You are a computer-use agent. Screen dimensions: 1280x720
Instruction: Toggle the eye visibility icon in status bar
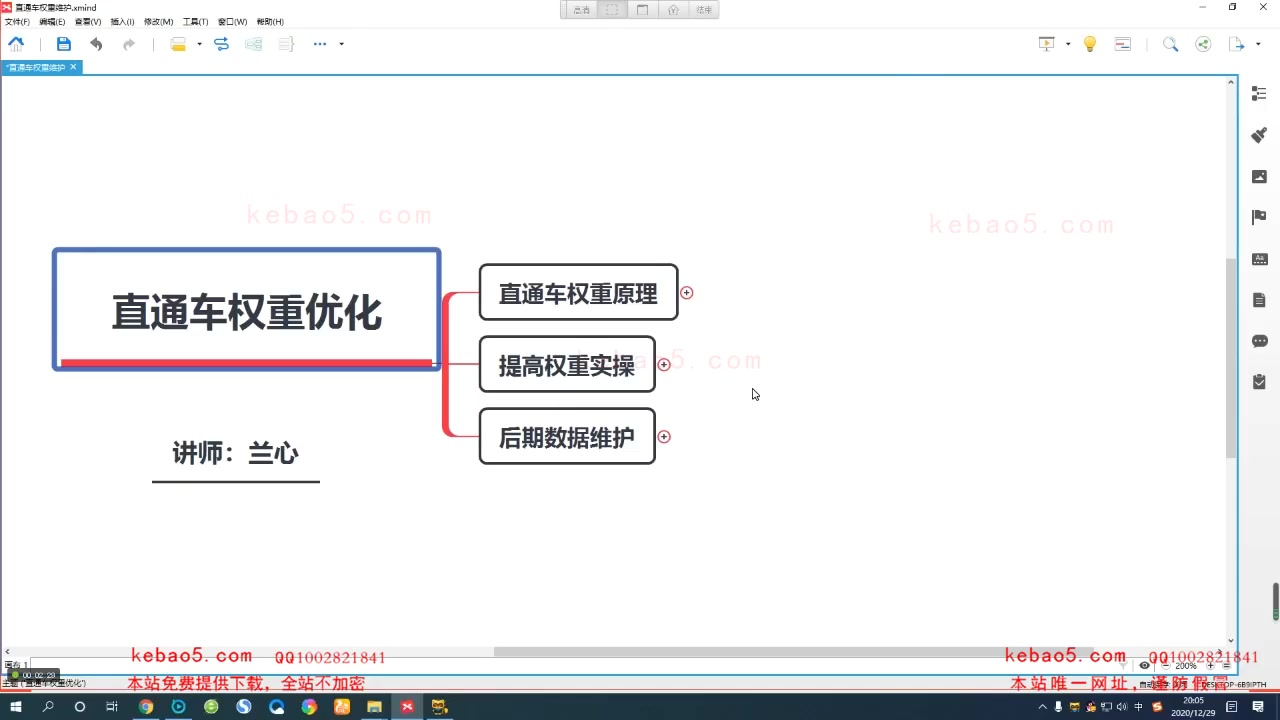[1145, 666]
